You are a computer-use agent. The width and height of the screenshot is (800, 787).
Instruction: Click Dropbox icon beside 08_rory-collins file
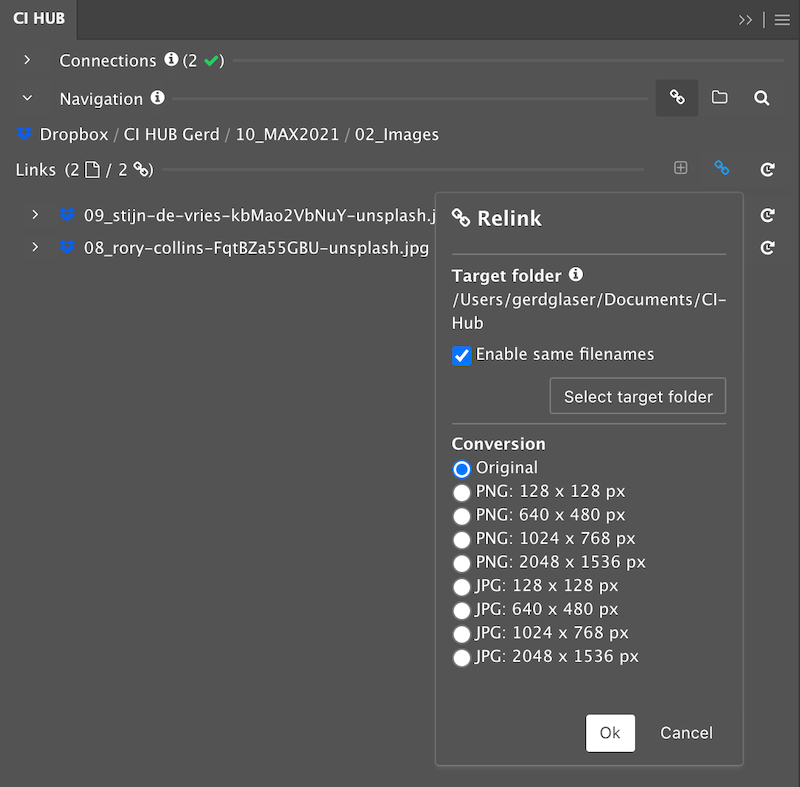(67, 247)
